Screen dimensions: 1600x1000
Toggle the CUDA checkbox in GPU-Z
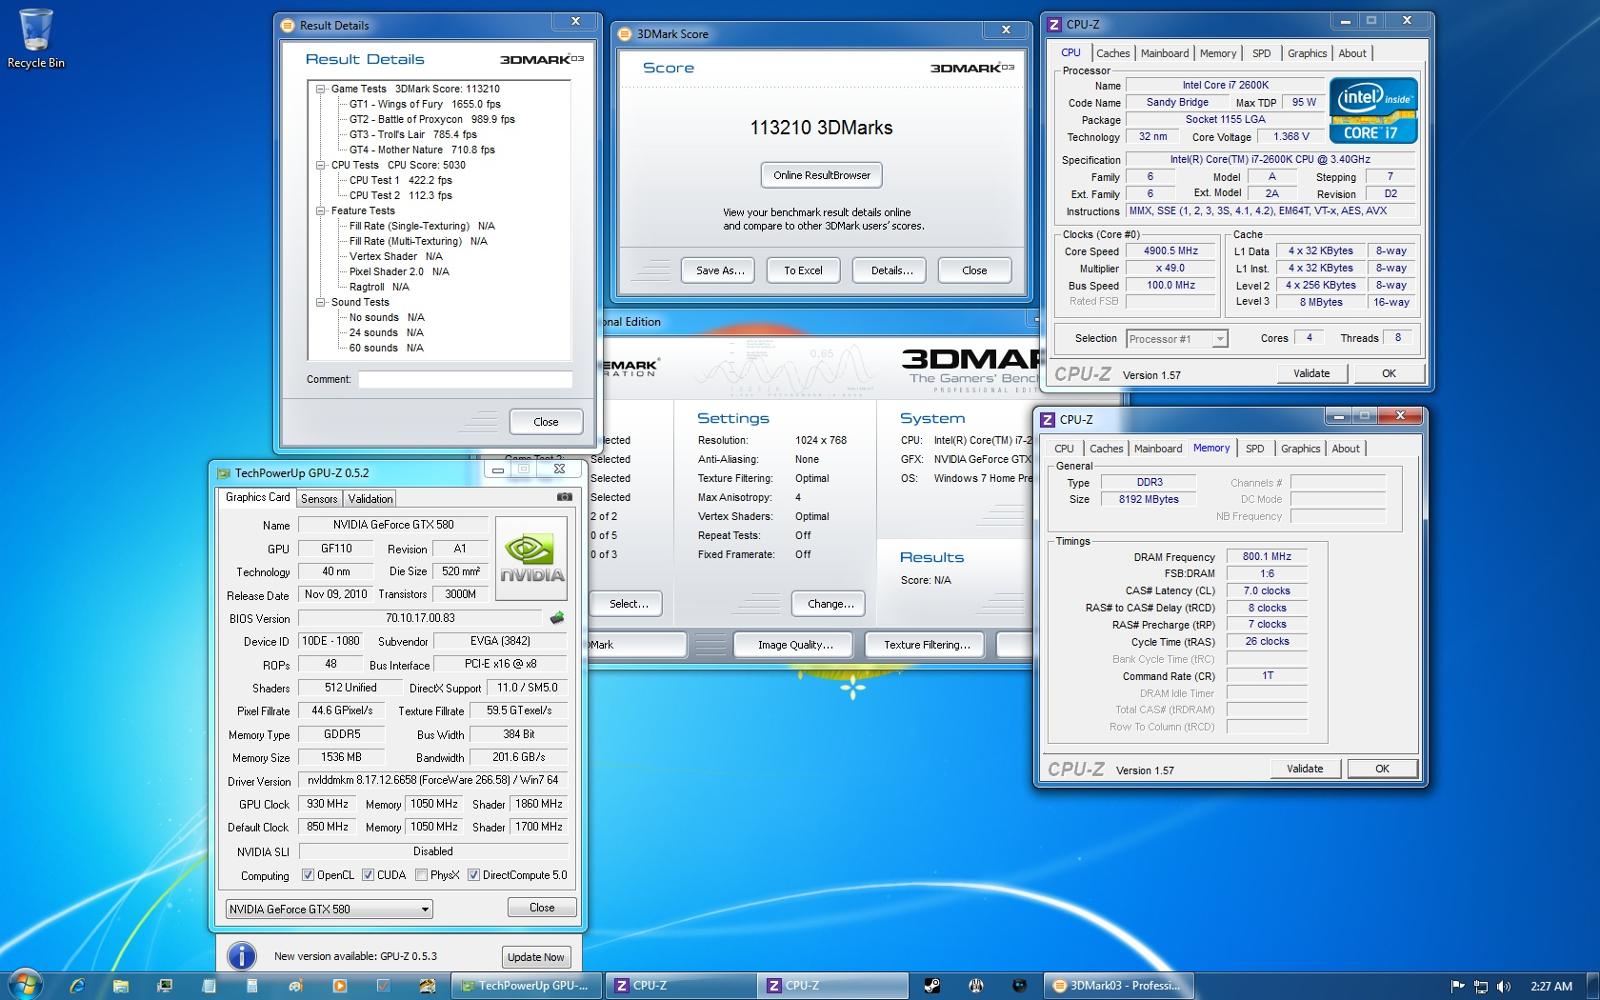coord(368,875)
